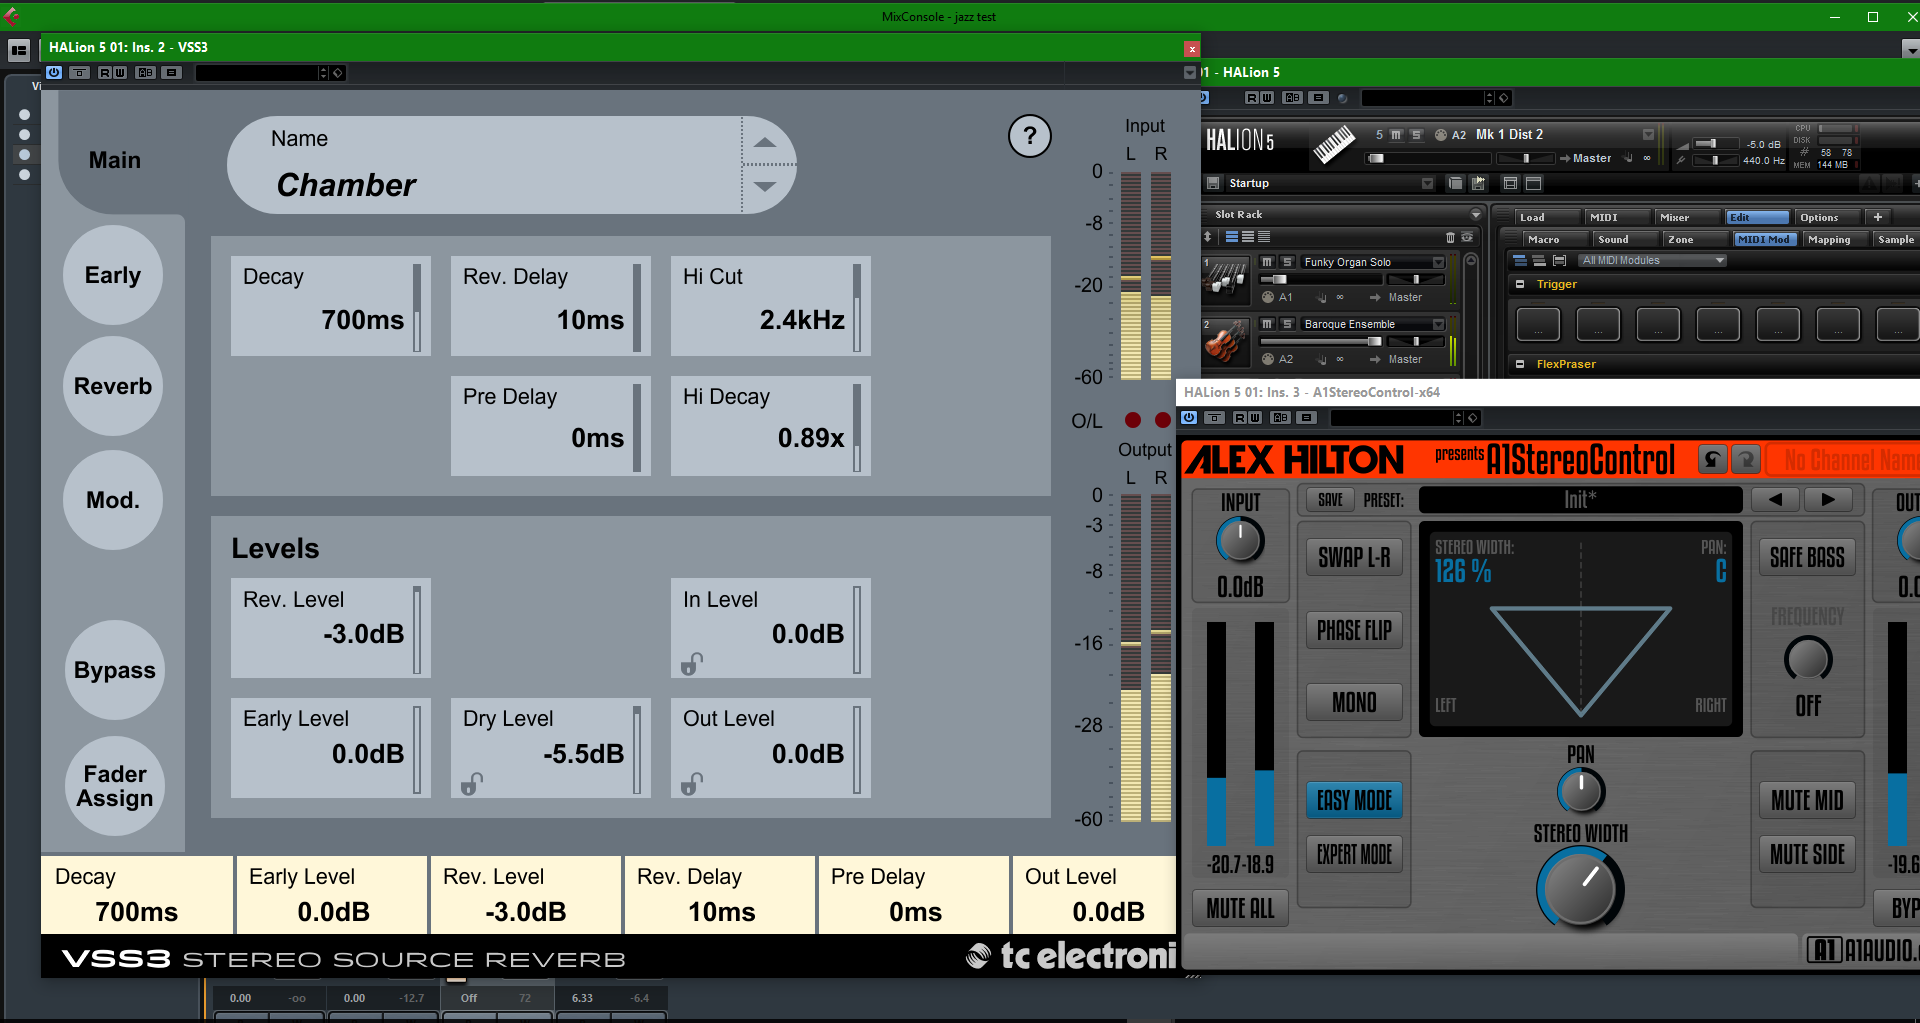
Task: Click the A1StereoControl redo icon
Action: [1745, 459]
